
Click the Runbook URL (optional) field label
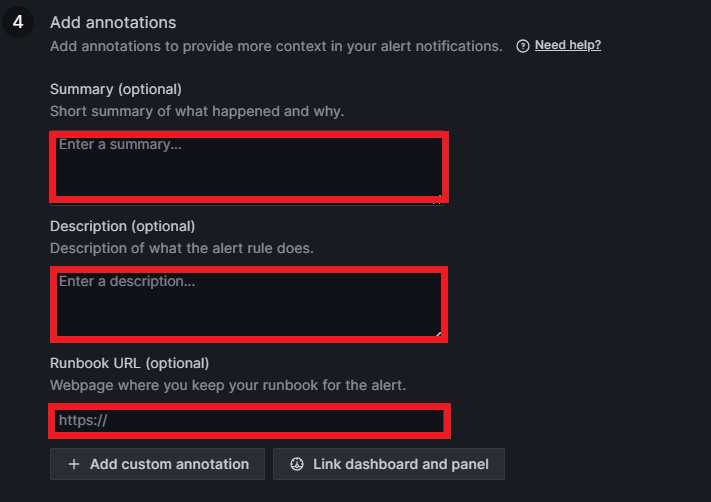(129, 363)
